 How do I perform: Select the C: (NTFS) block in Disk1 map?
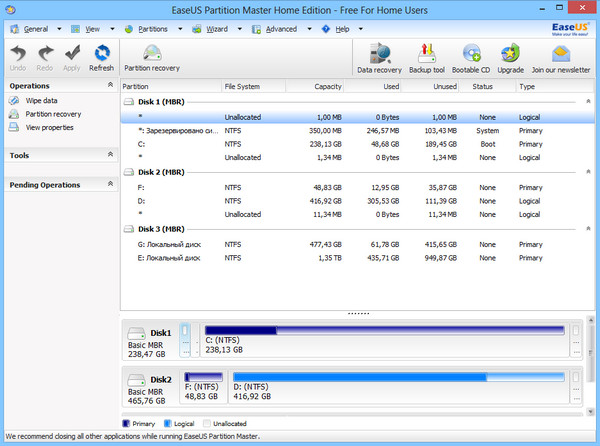click(x=385, y=340)
